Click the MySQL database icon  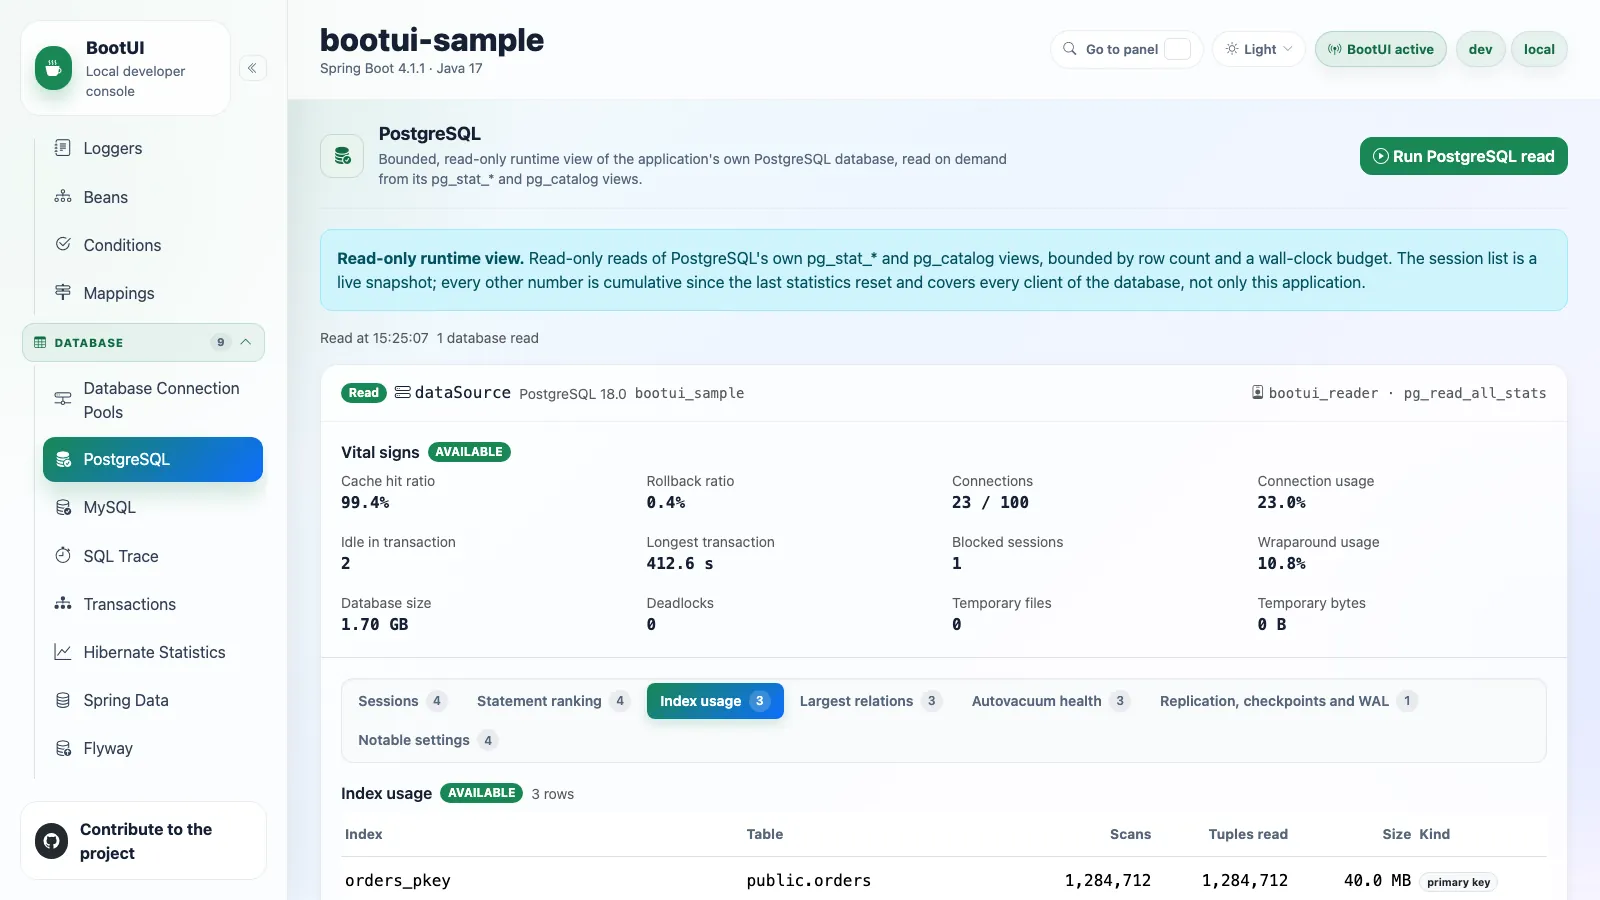pos(63,507)
